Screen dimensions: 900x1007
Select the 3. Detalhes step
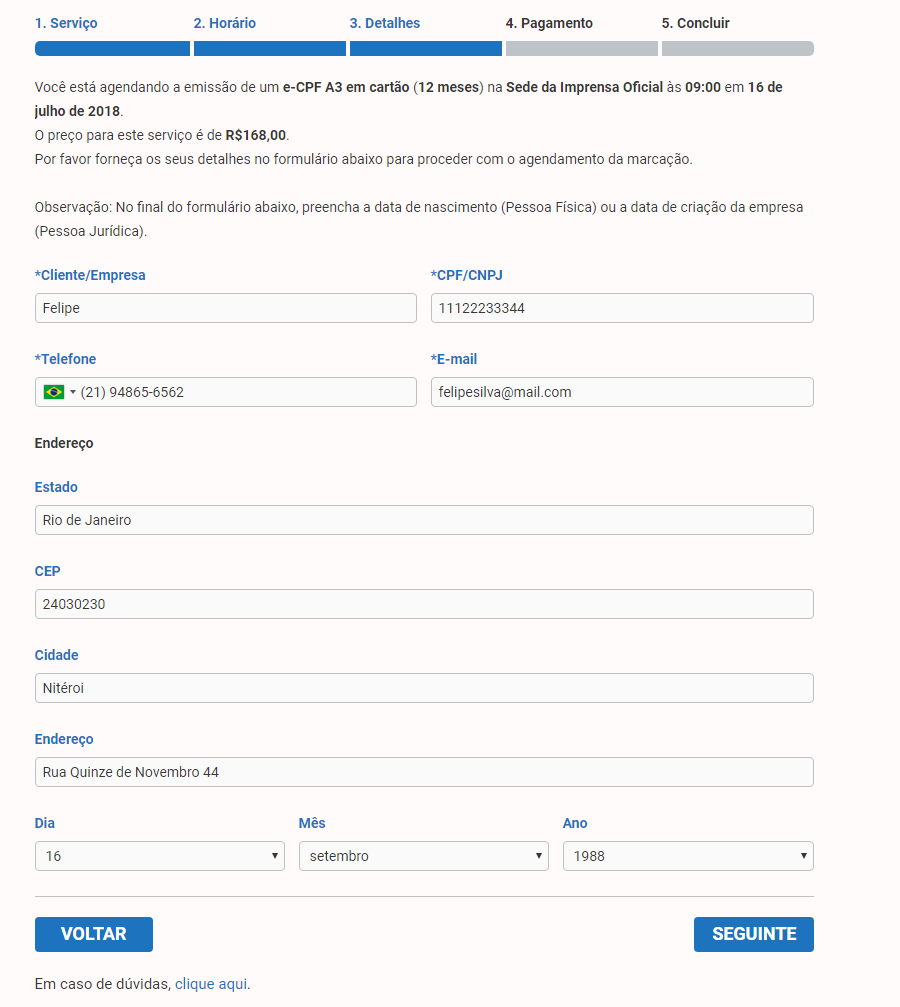click(x=385, y=23)
